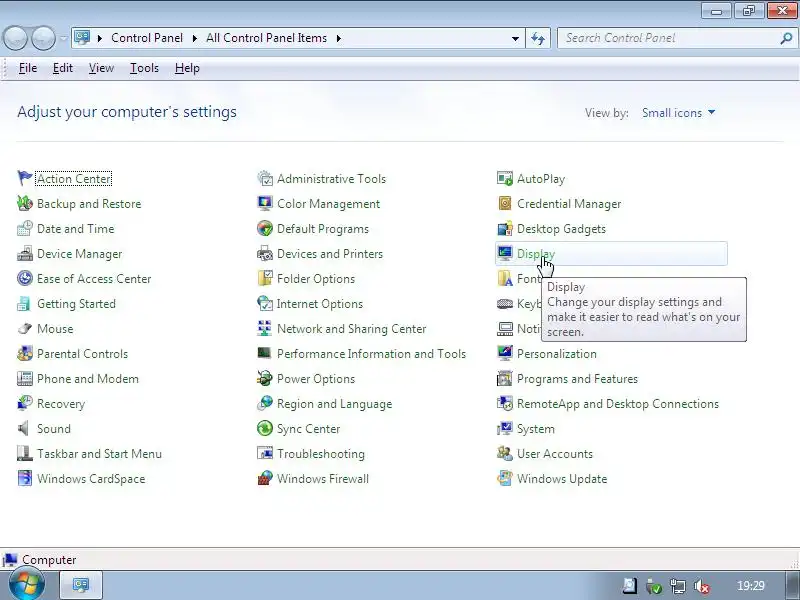The image size is (800, 600).
Task: Click the Folder Options icon
Action: point(265,278)
